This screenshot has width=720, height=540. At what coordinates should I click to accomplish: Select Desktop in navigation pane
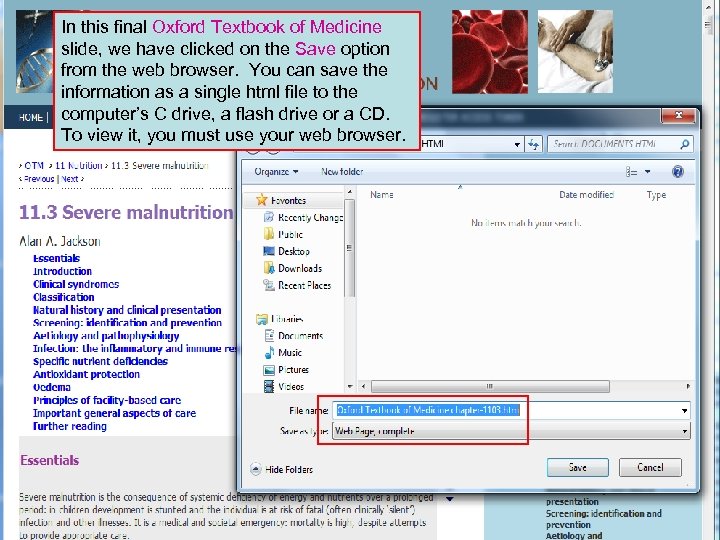click(x=286, y=252)
